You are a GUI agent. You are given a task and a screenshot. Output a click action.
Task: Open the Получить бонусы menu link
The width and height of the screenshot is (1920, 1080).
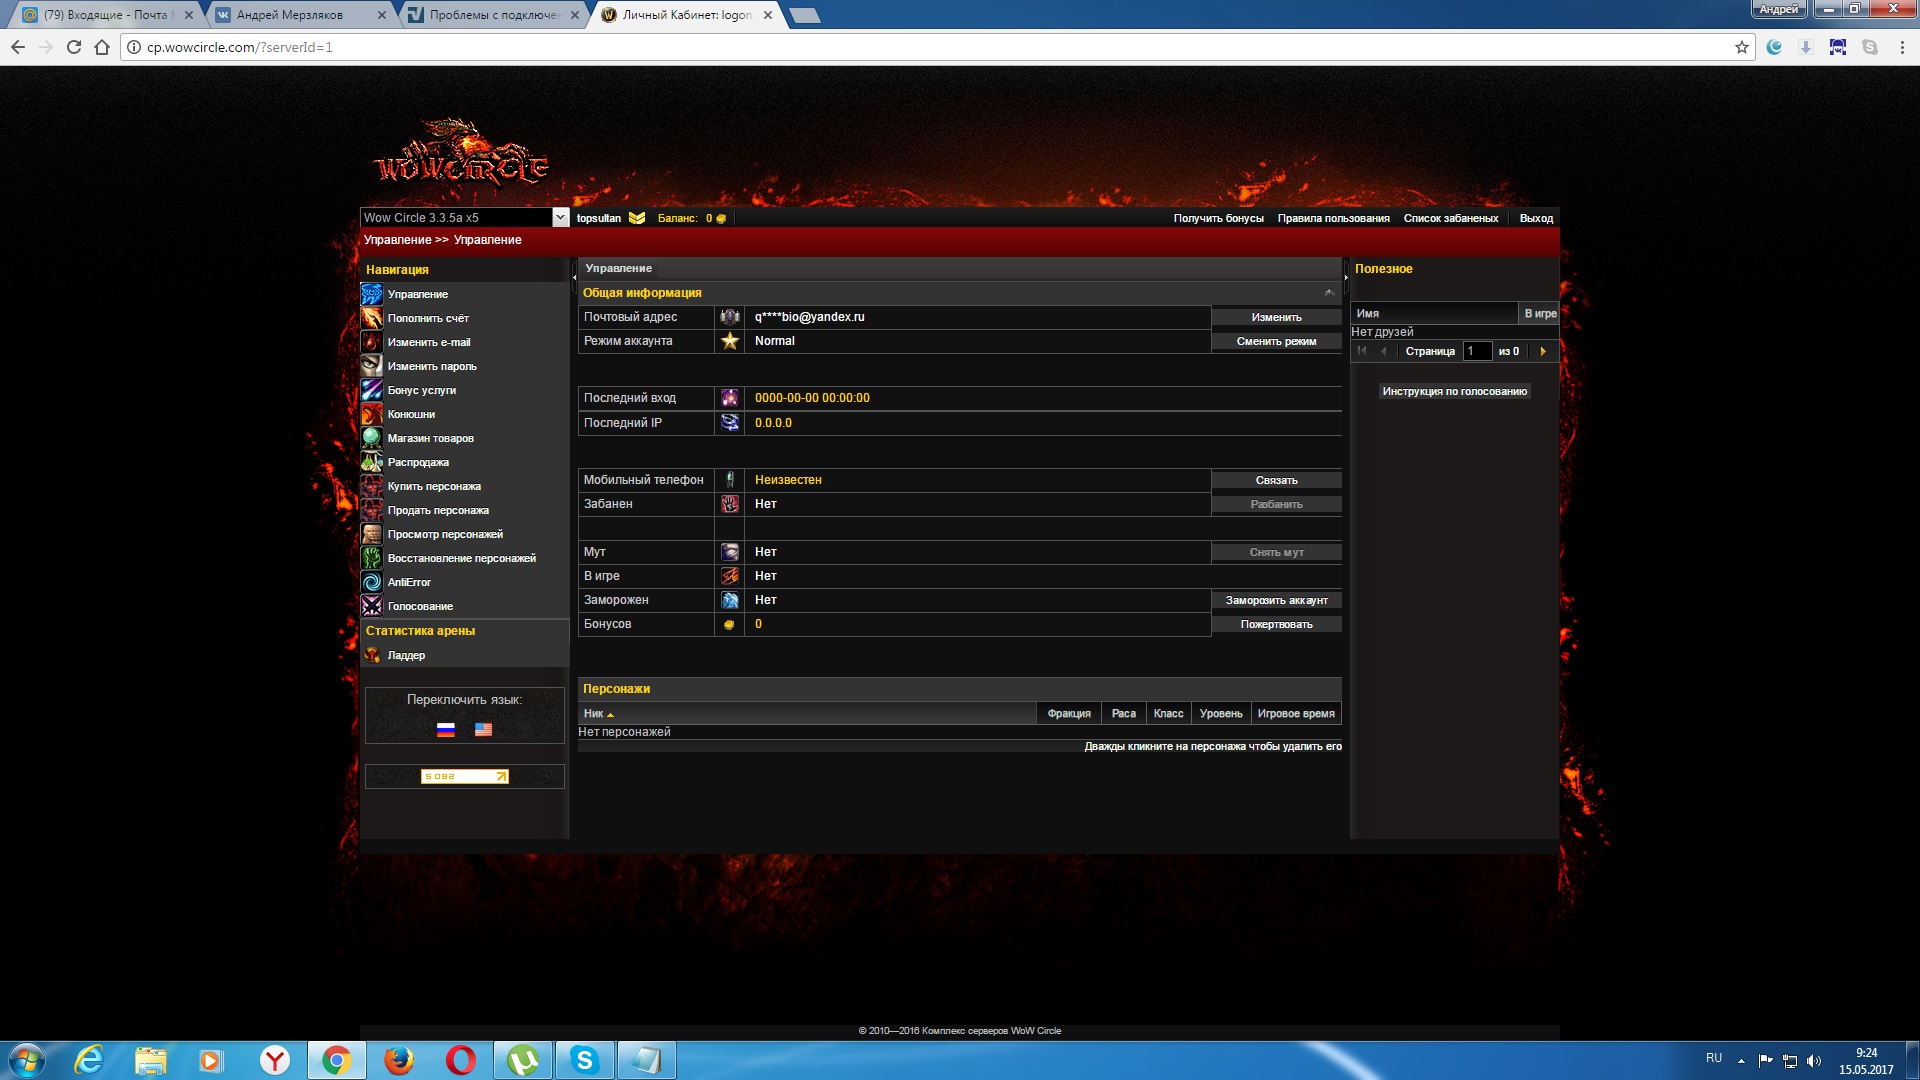(1218, 218)
